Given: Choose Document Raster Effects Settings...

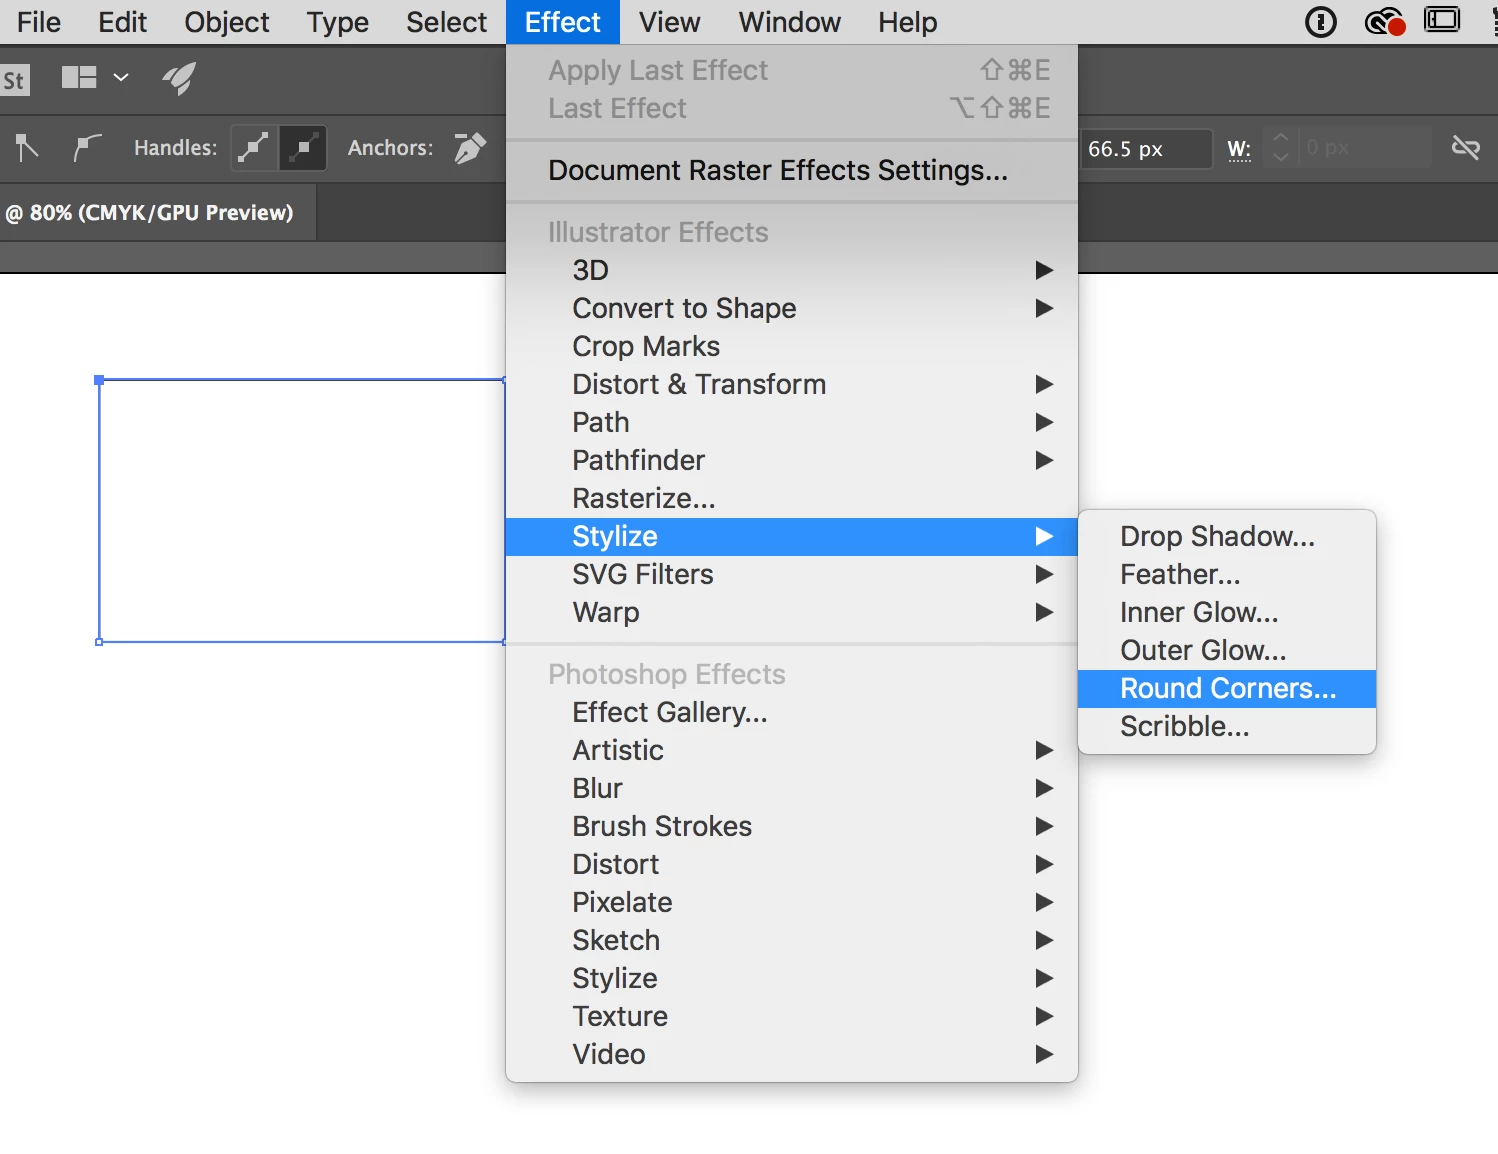Looking at the screenshot, I should (792, 171).
